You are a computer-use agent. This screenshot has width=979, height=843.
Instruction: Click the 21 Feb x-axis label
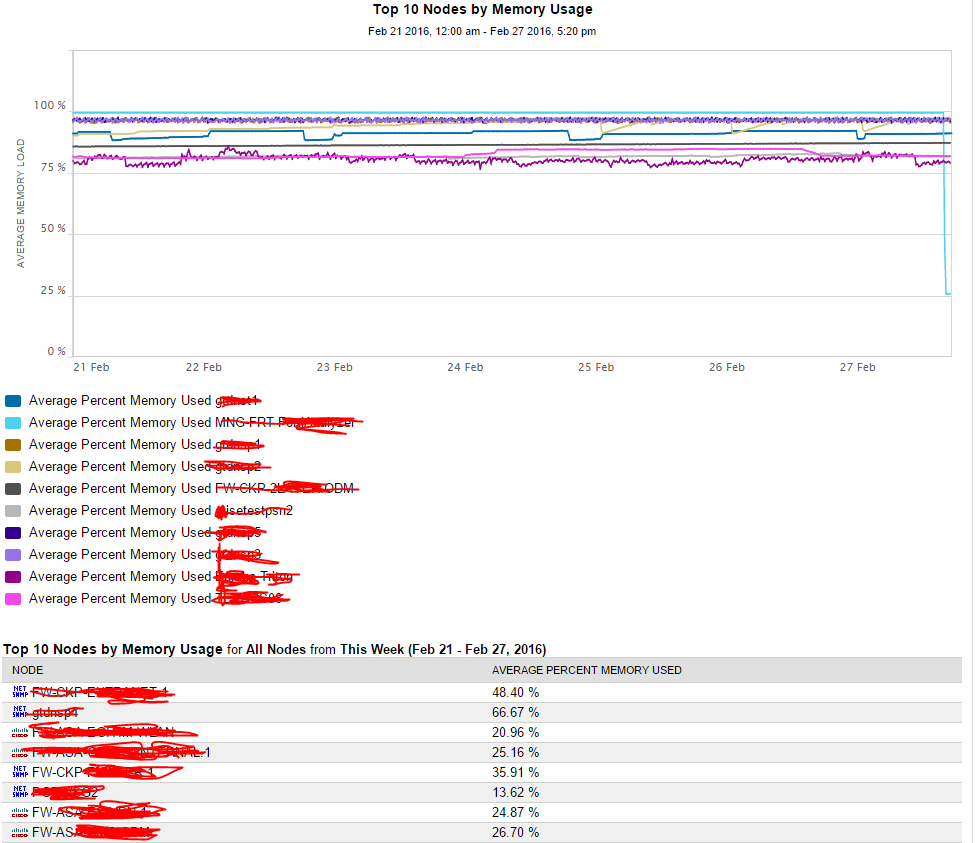pyautogui.click(x=91, y=367)
